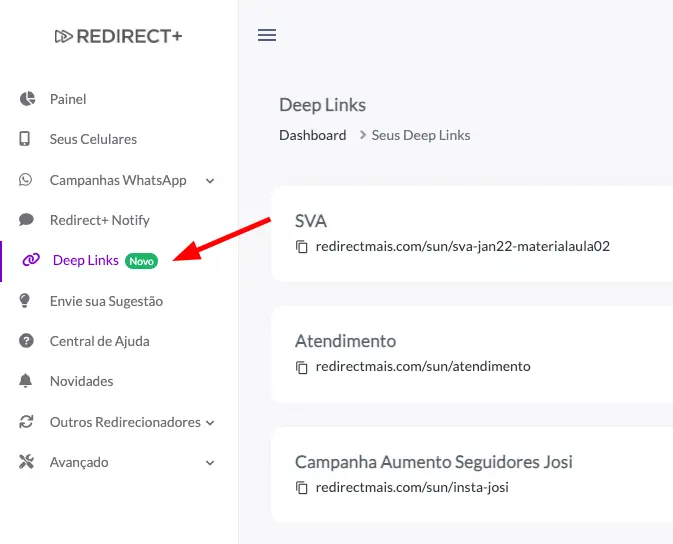
Task: Open Avançado menu item
Action: pos(79,462)
